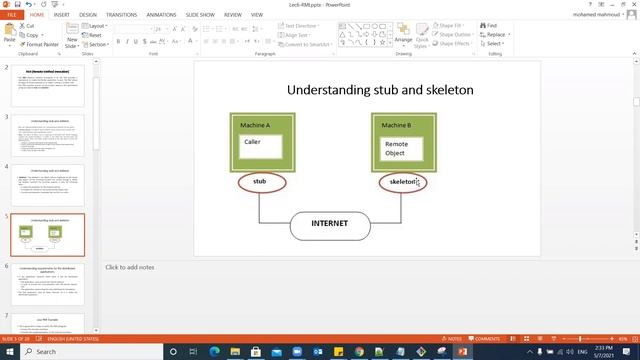Toggle Italic formatting
640x360 pixels.
point(127,41)
